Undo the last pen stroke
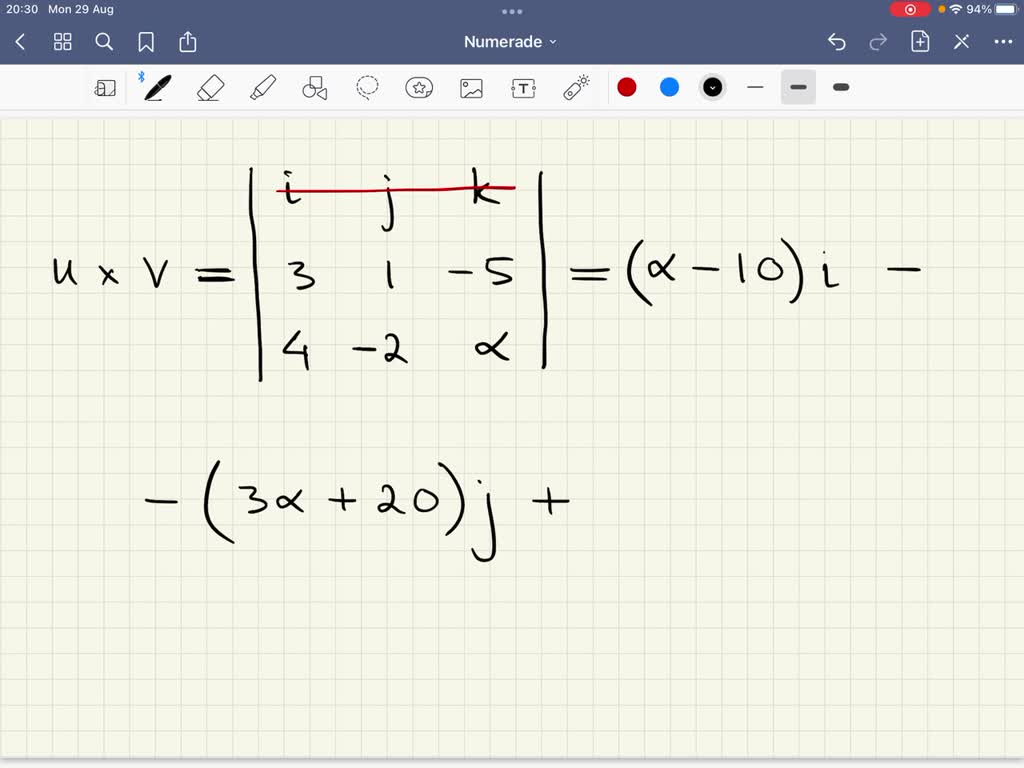 [x=837, y=41]
